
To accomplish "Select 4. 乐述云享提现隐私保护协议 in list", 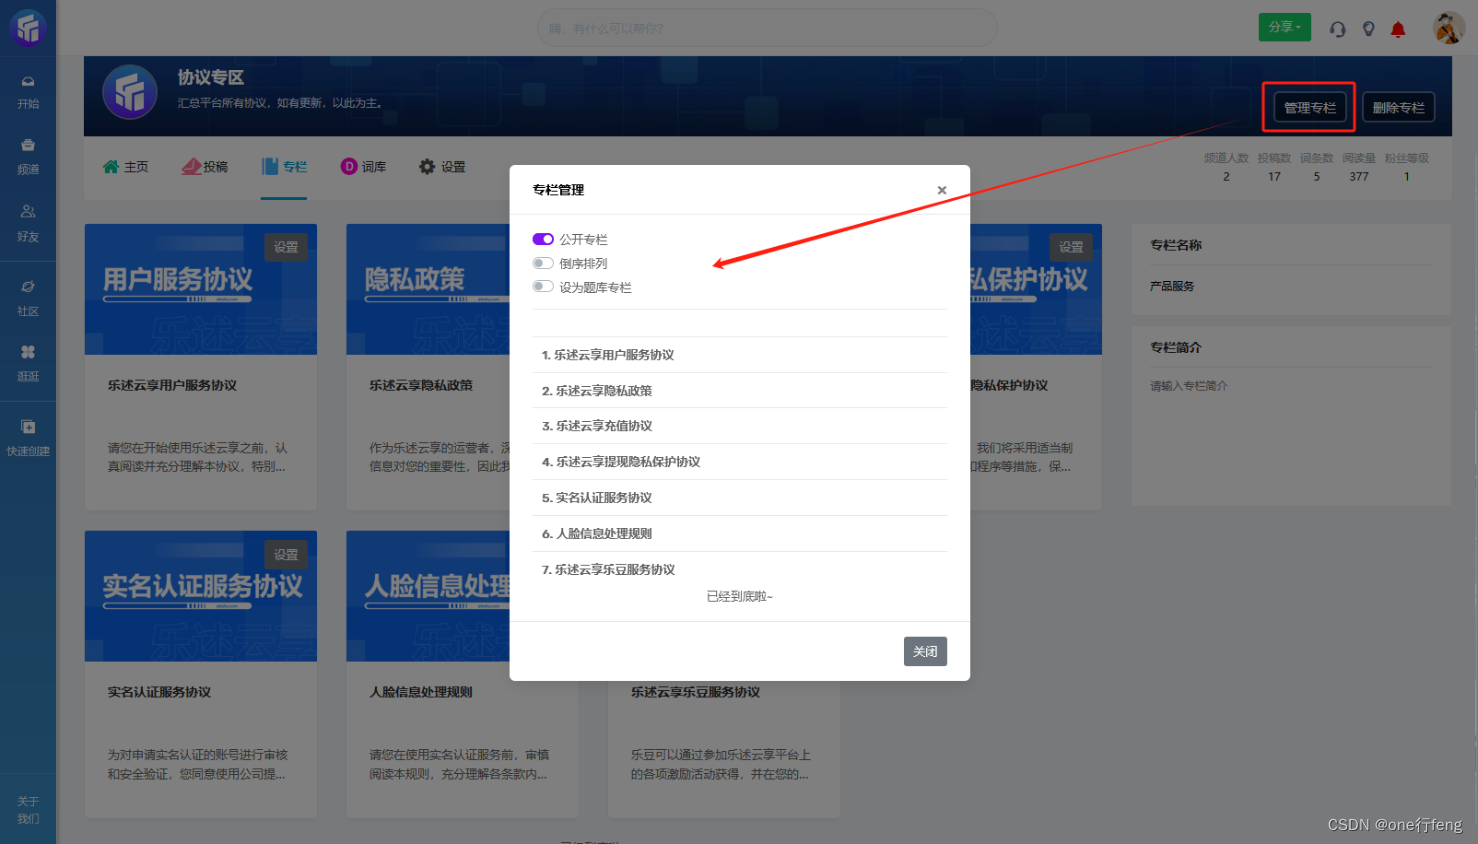I will pyautogui.click(x=739, y=462).
